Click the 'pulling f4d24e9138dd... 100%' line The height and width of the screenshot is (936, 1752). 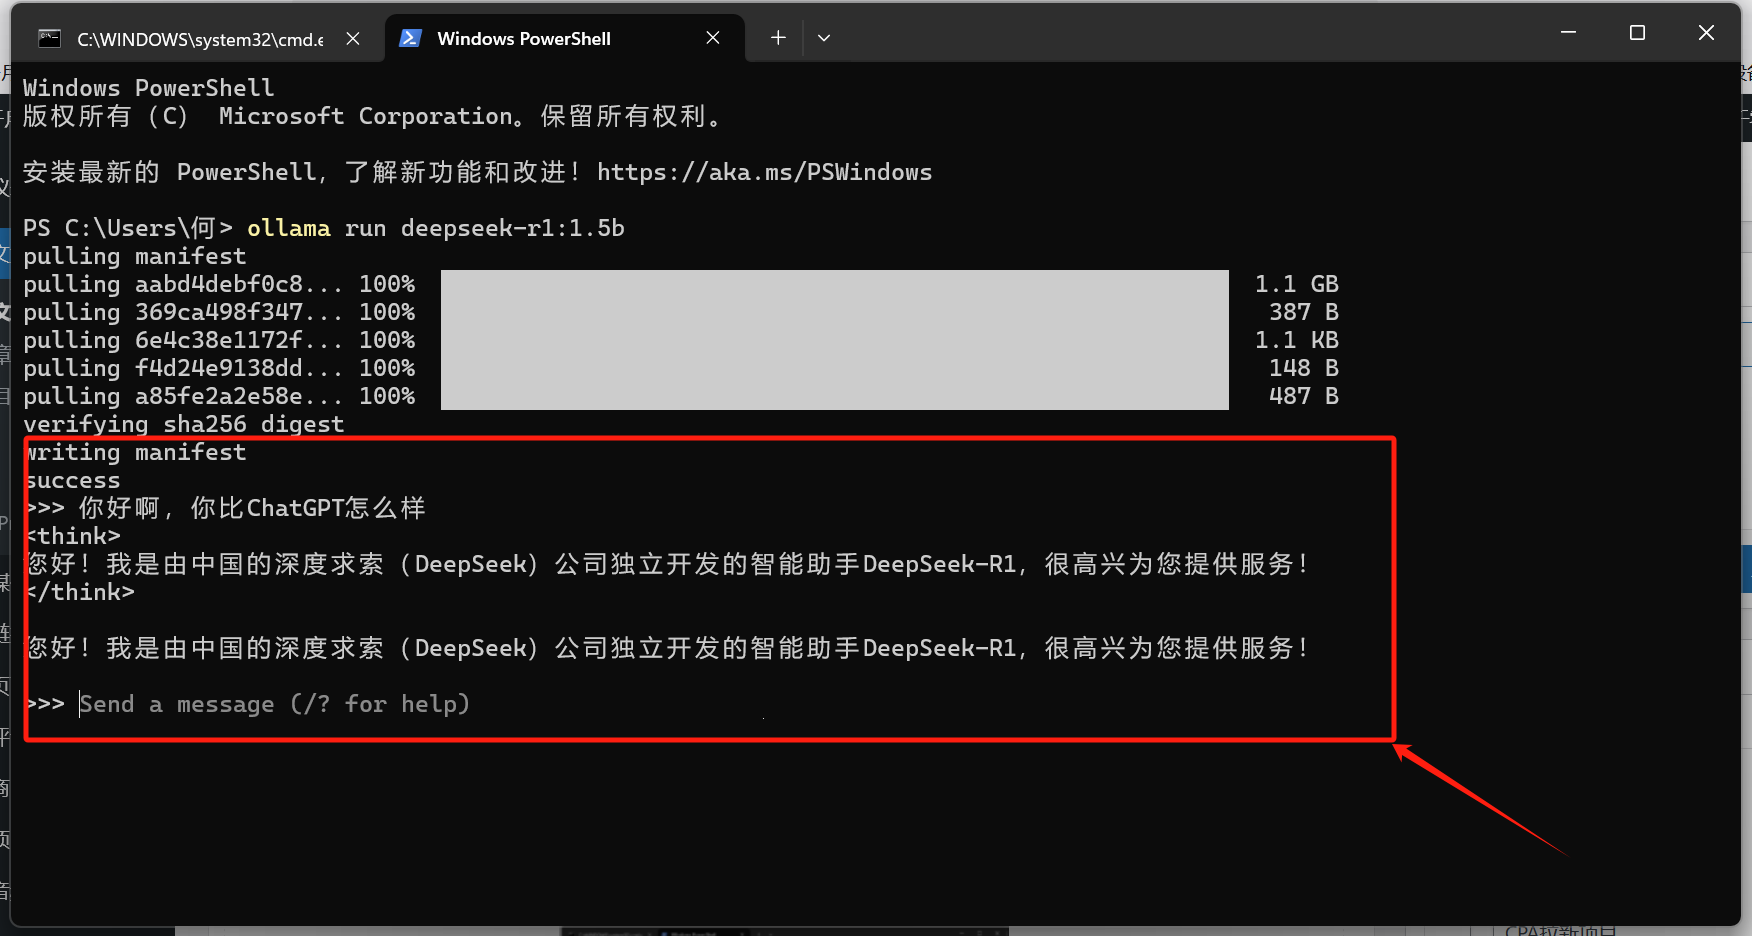pyautogui.click(x=219, y=368)
